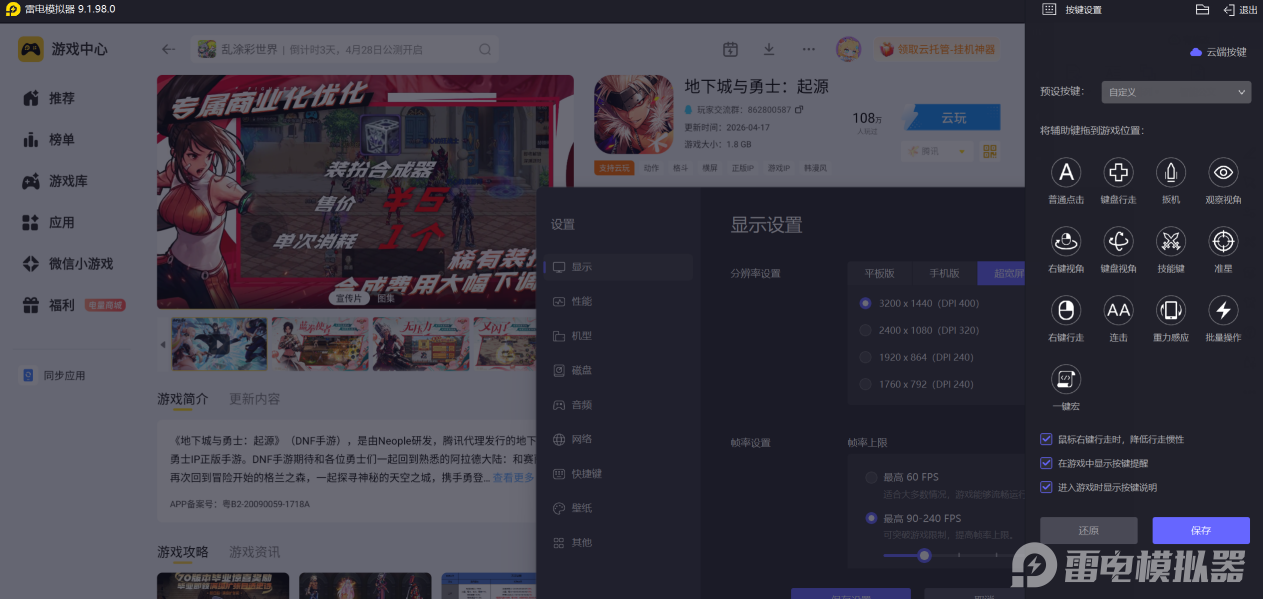This screenshot has height=599, width=1263.
Task: Open the three-dot more menu
Action: pyautogui.click(x=809, y=49)
